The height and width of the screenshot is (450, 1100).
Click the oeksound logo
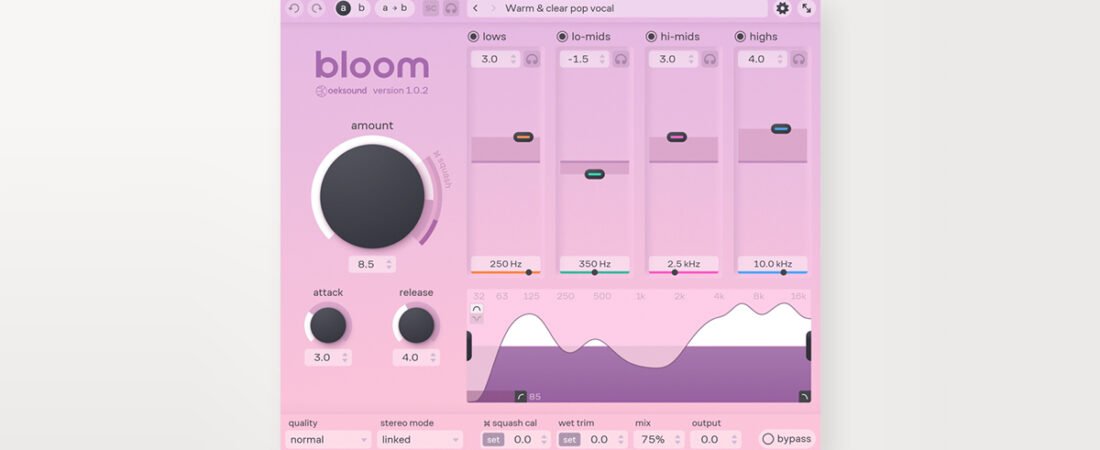[x=341, y=91]
